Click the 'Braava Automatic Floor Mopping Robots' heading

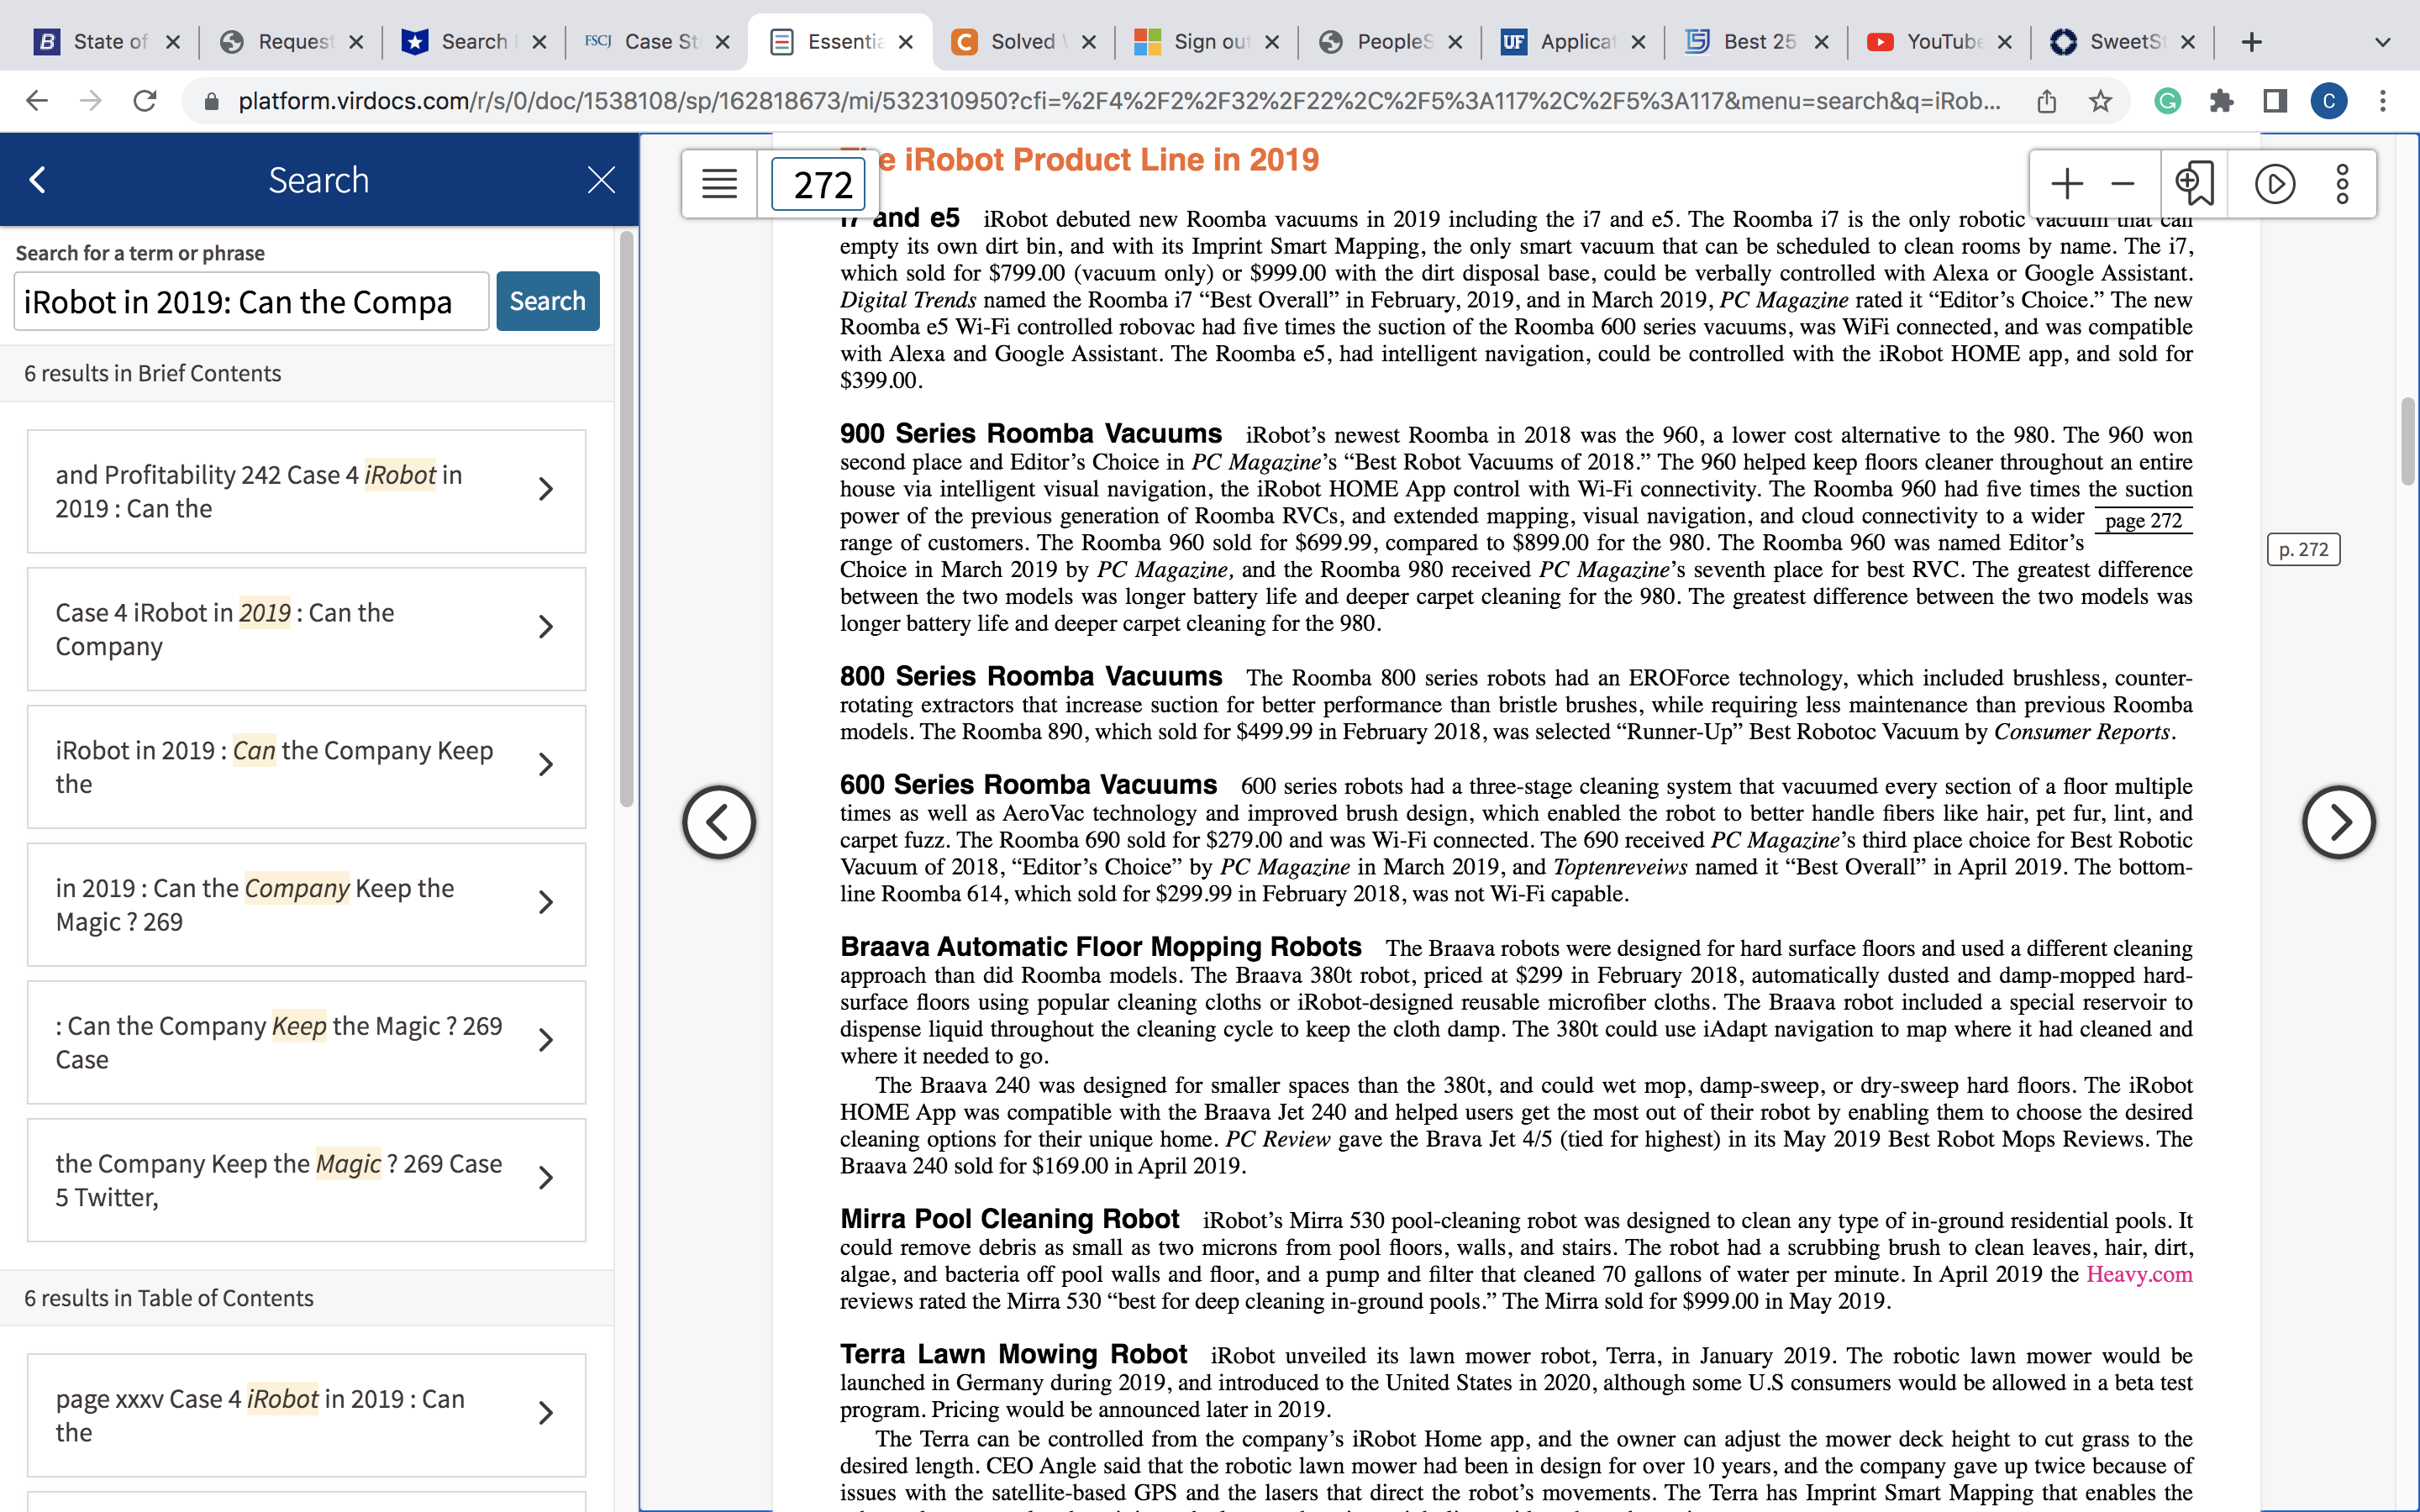[x=1101, y=946]
